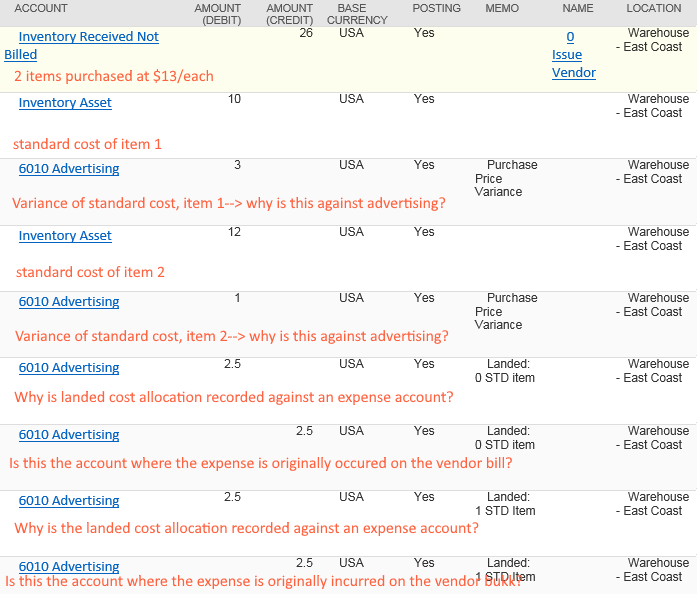Screen dimensions: 697x594
Task: Click the note '2 items purchased at $13/each'
Action: (114, 76)
